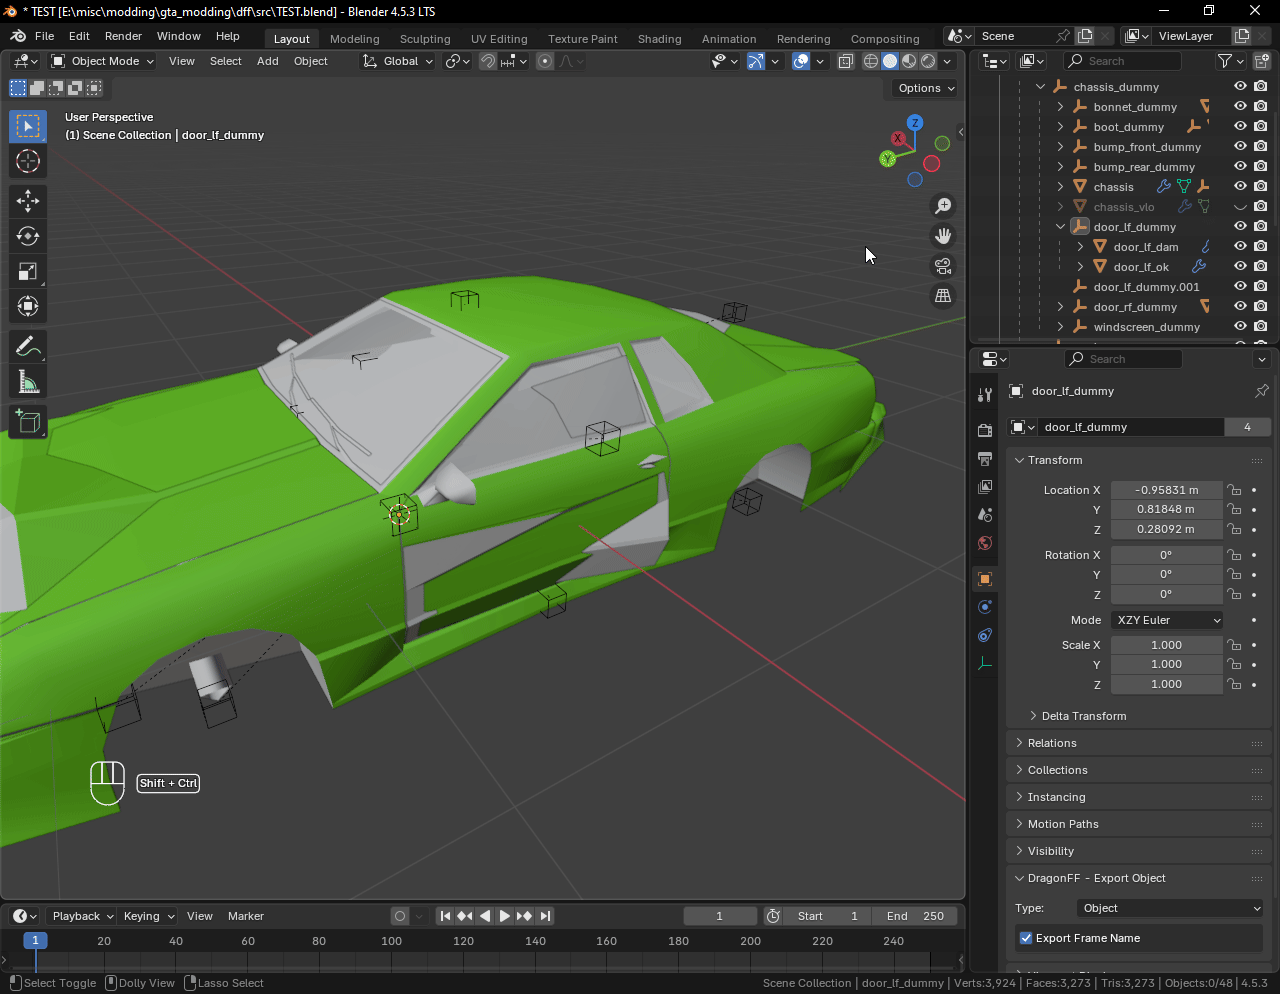The width and height of the screenshot is (1280, 994).
Task: Click the viewport Options button
Action: click(925, 88)
